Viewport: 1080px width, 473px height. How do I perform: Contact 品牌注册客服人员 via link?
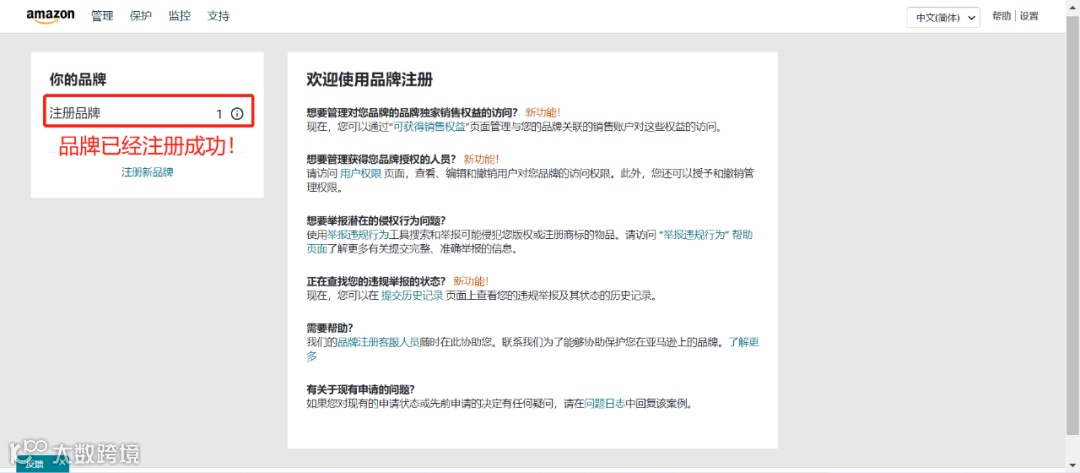point(379,342)
